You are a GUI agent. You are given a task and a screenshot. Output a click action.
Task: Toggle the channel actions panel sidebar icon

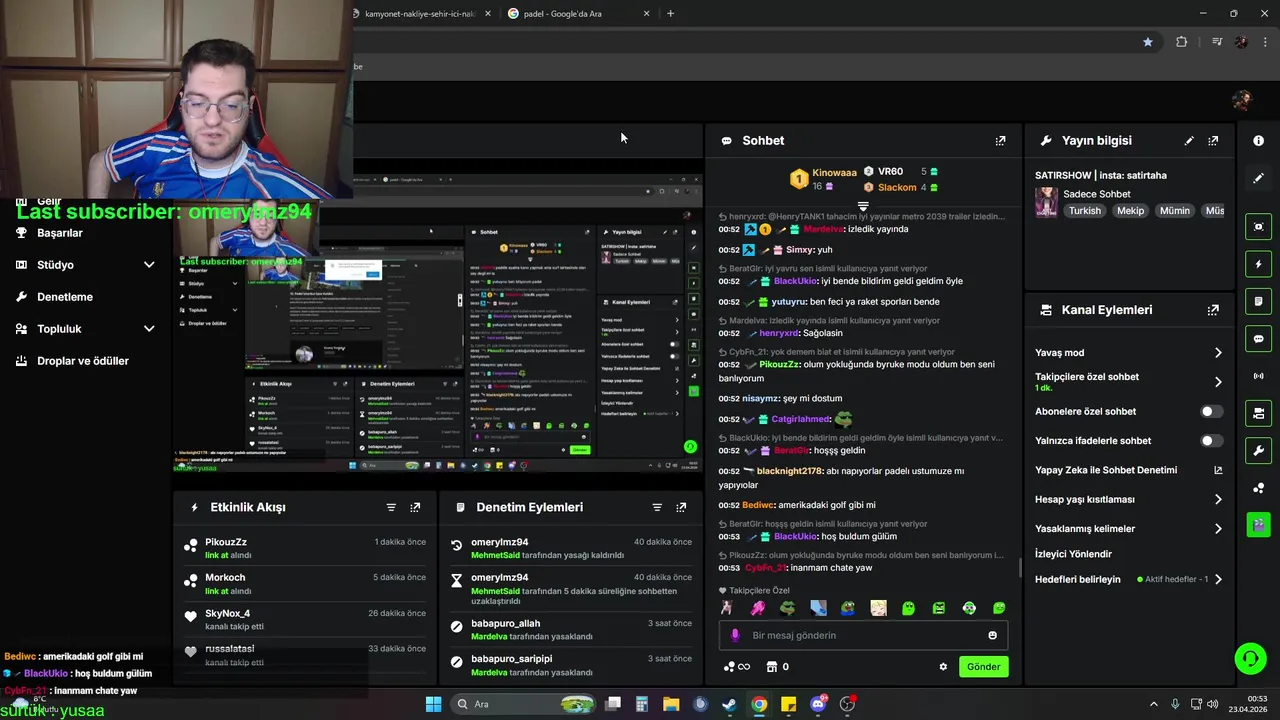[1258, 413]
